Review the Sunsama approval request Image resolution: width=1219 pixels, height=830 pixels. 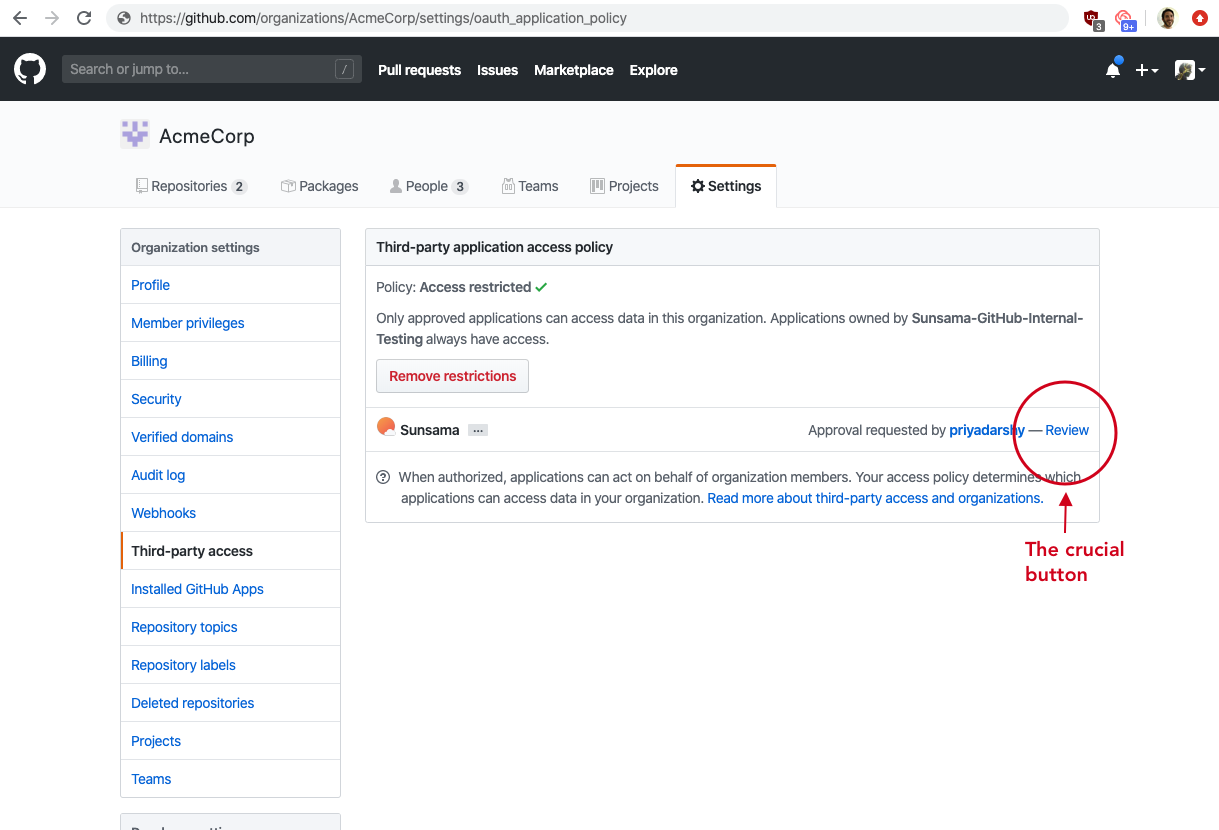(x=1067, y=430)
